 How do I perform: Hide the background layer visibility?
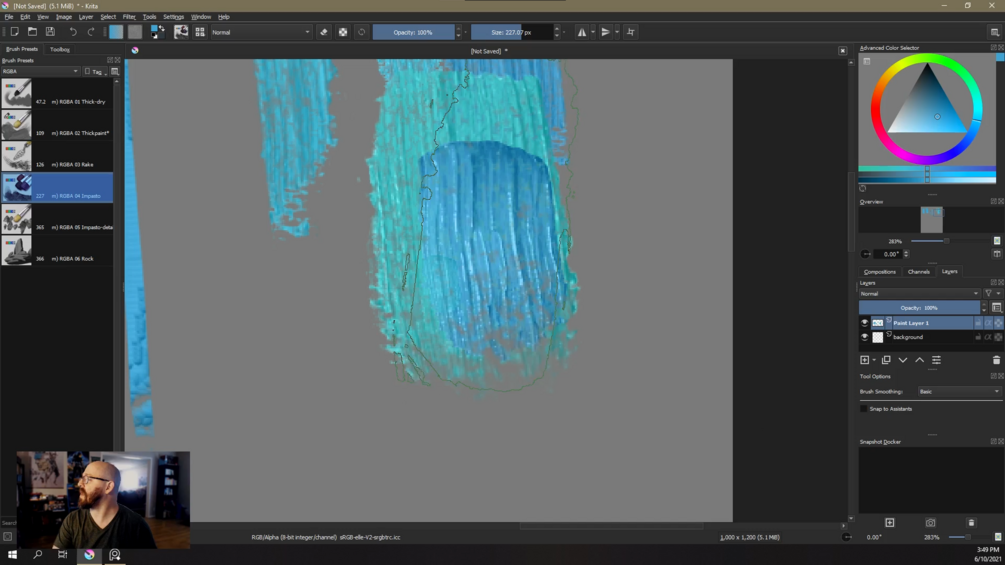[x=865, y=337]
